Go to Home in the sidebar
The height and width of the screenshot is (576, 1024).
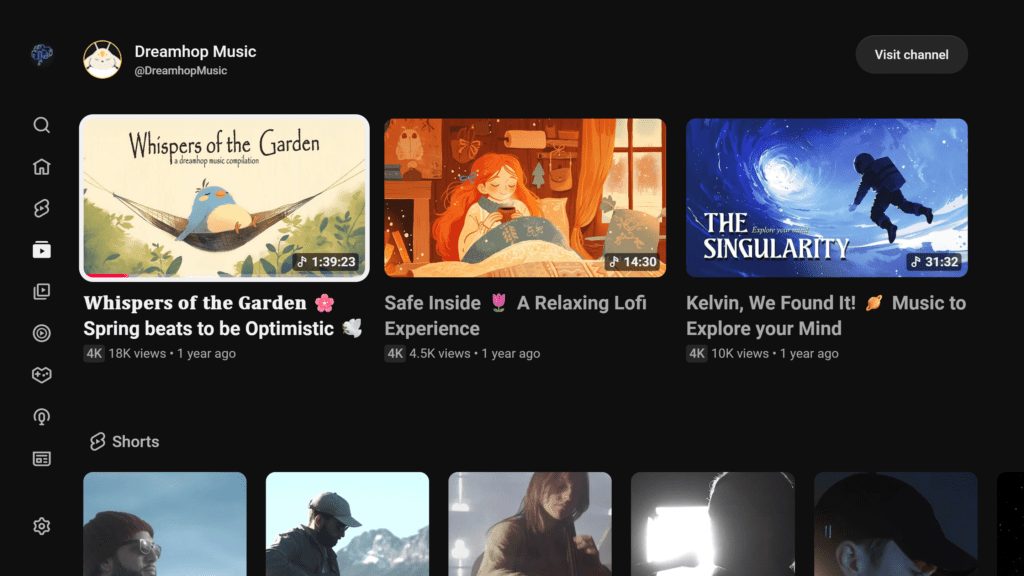point(42,167)
